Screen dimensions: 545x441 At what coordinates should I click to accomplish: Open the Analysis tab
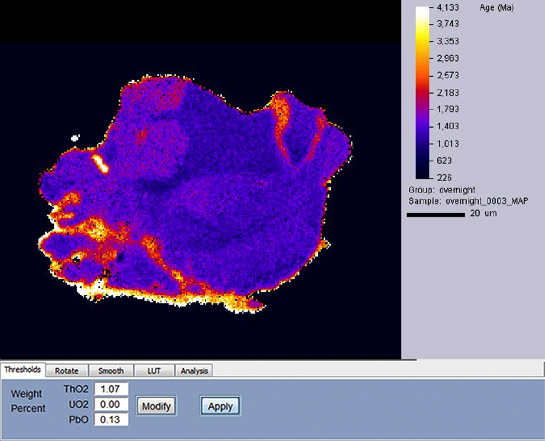194,371
